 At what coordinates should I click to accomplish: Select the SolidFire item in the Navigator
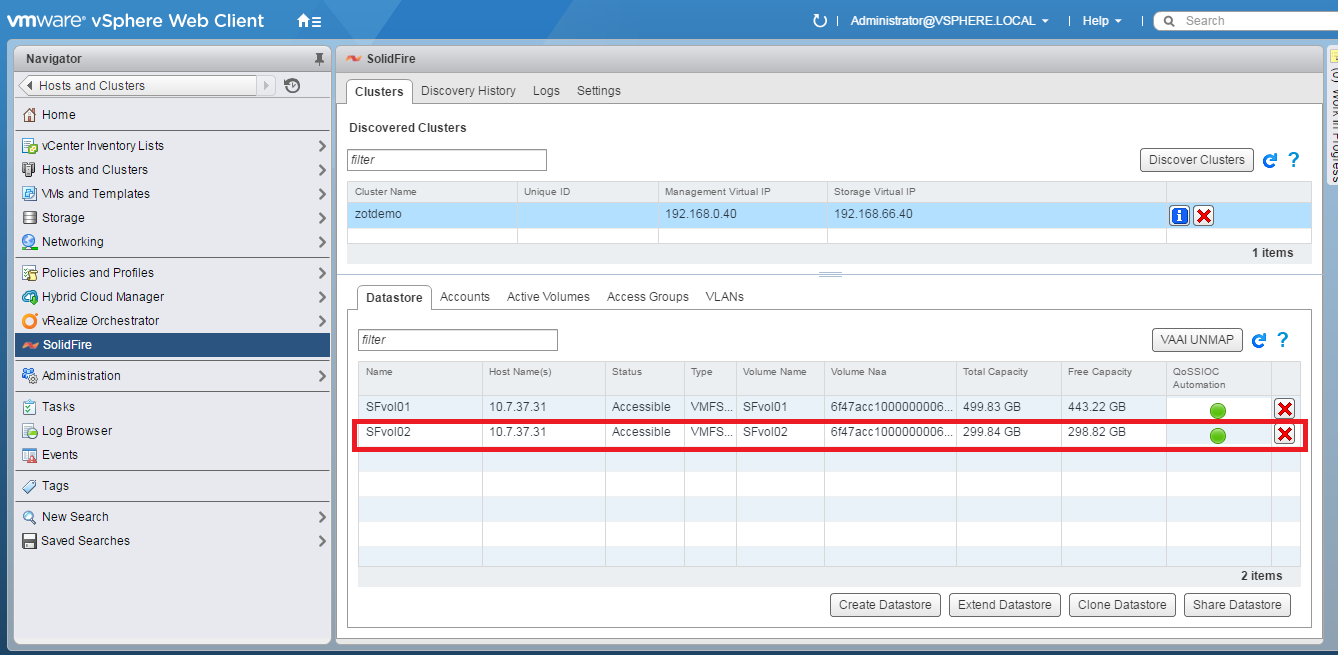tap(172, 345)
